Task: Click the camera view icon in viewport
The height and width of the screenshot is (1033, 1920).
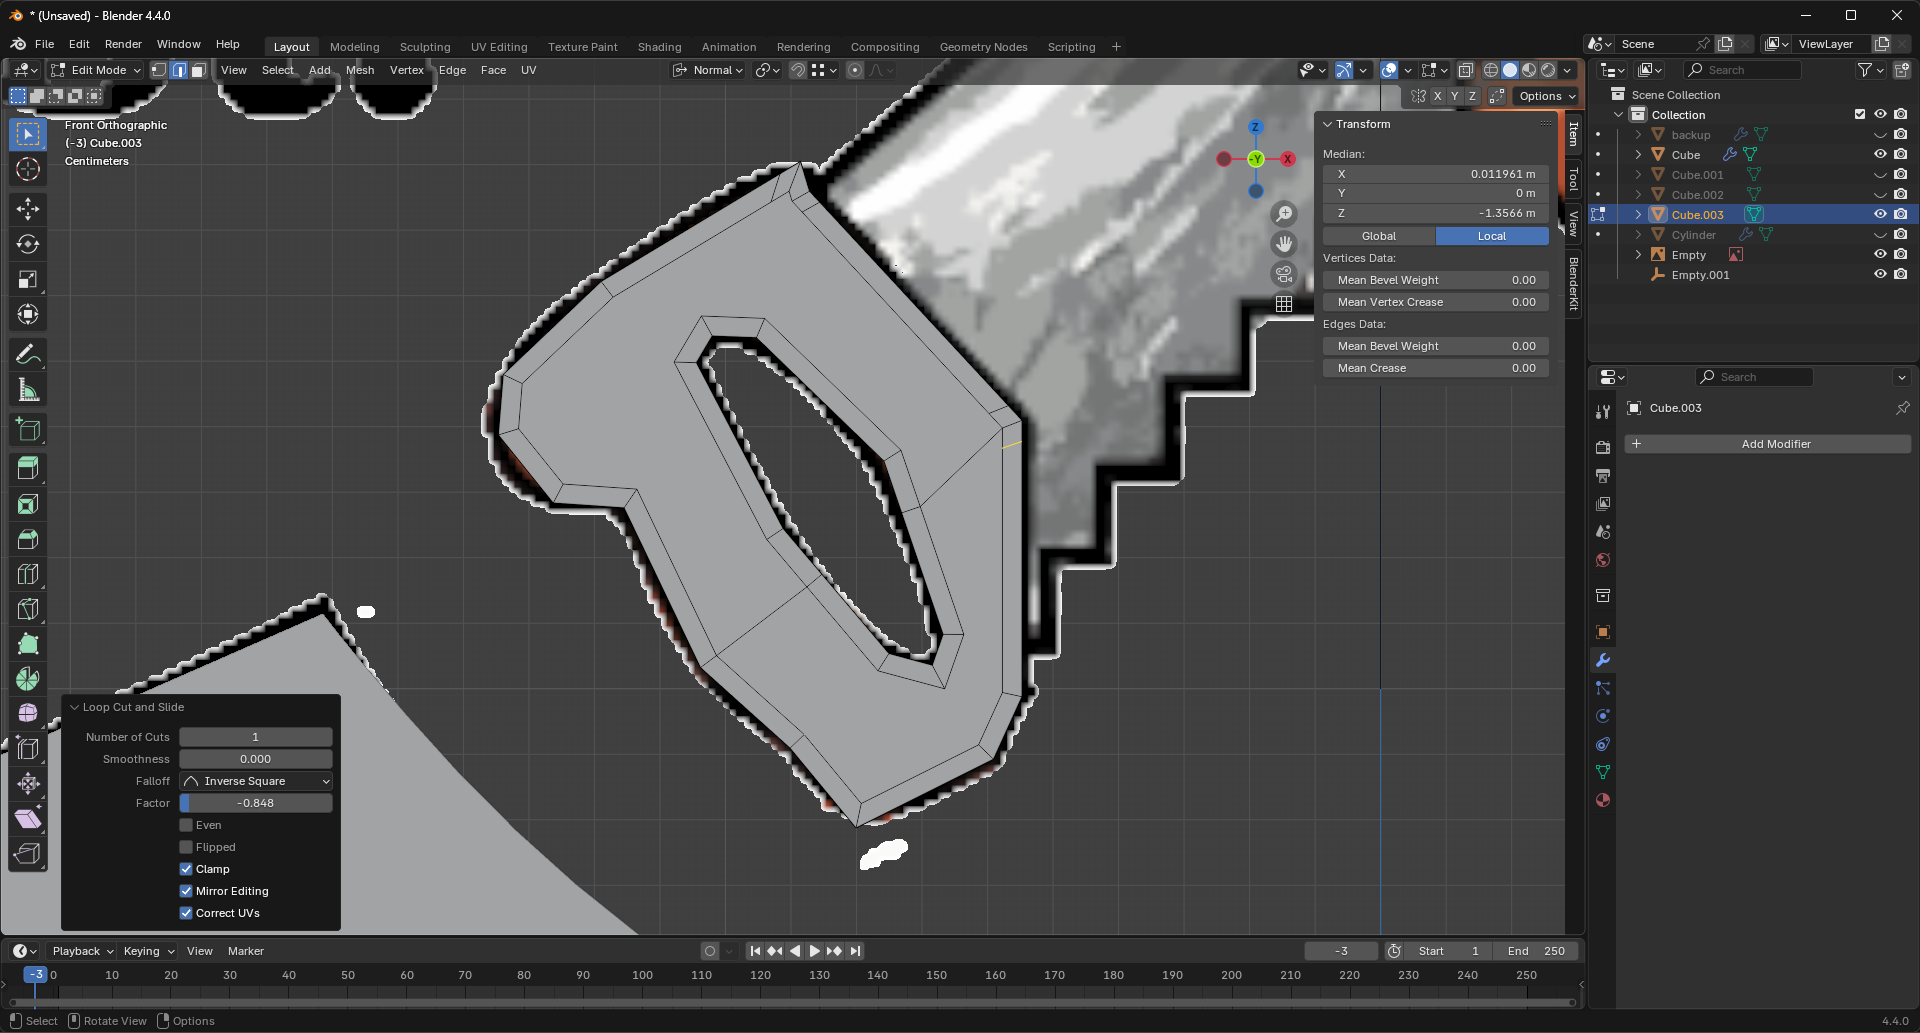Action: (1284, 274)
